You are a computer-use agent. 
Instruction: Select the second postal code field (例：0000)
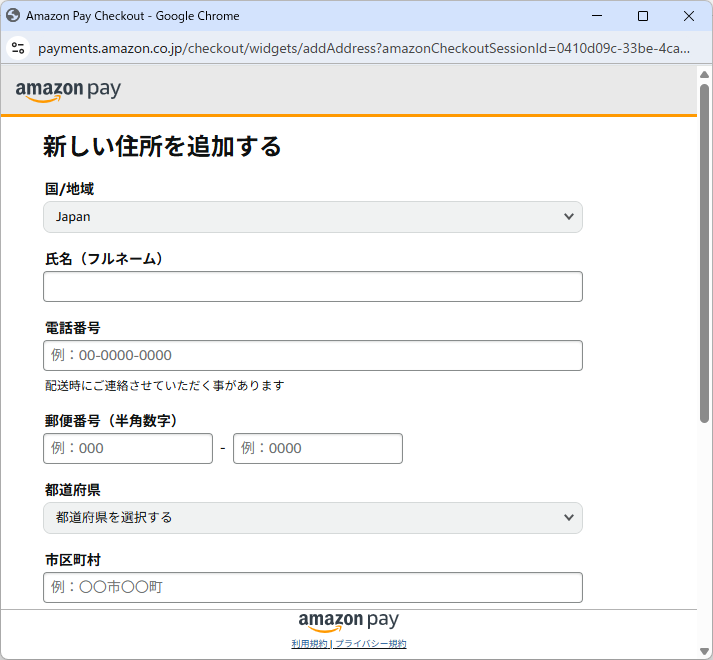click(317, 449)
